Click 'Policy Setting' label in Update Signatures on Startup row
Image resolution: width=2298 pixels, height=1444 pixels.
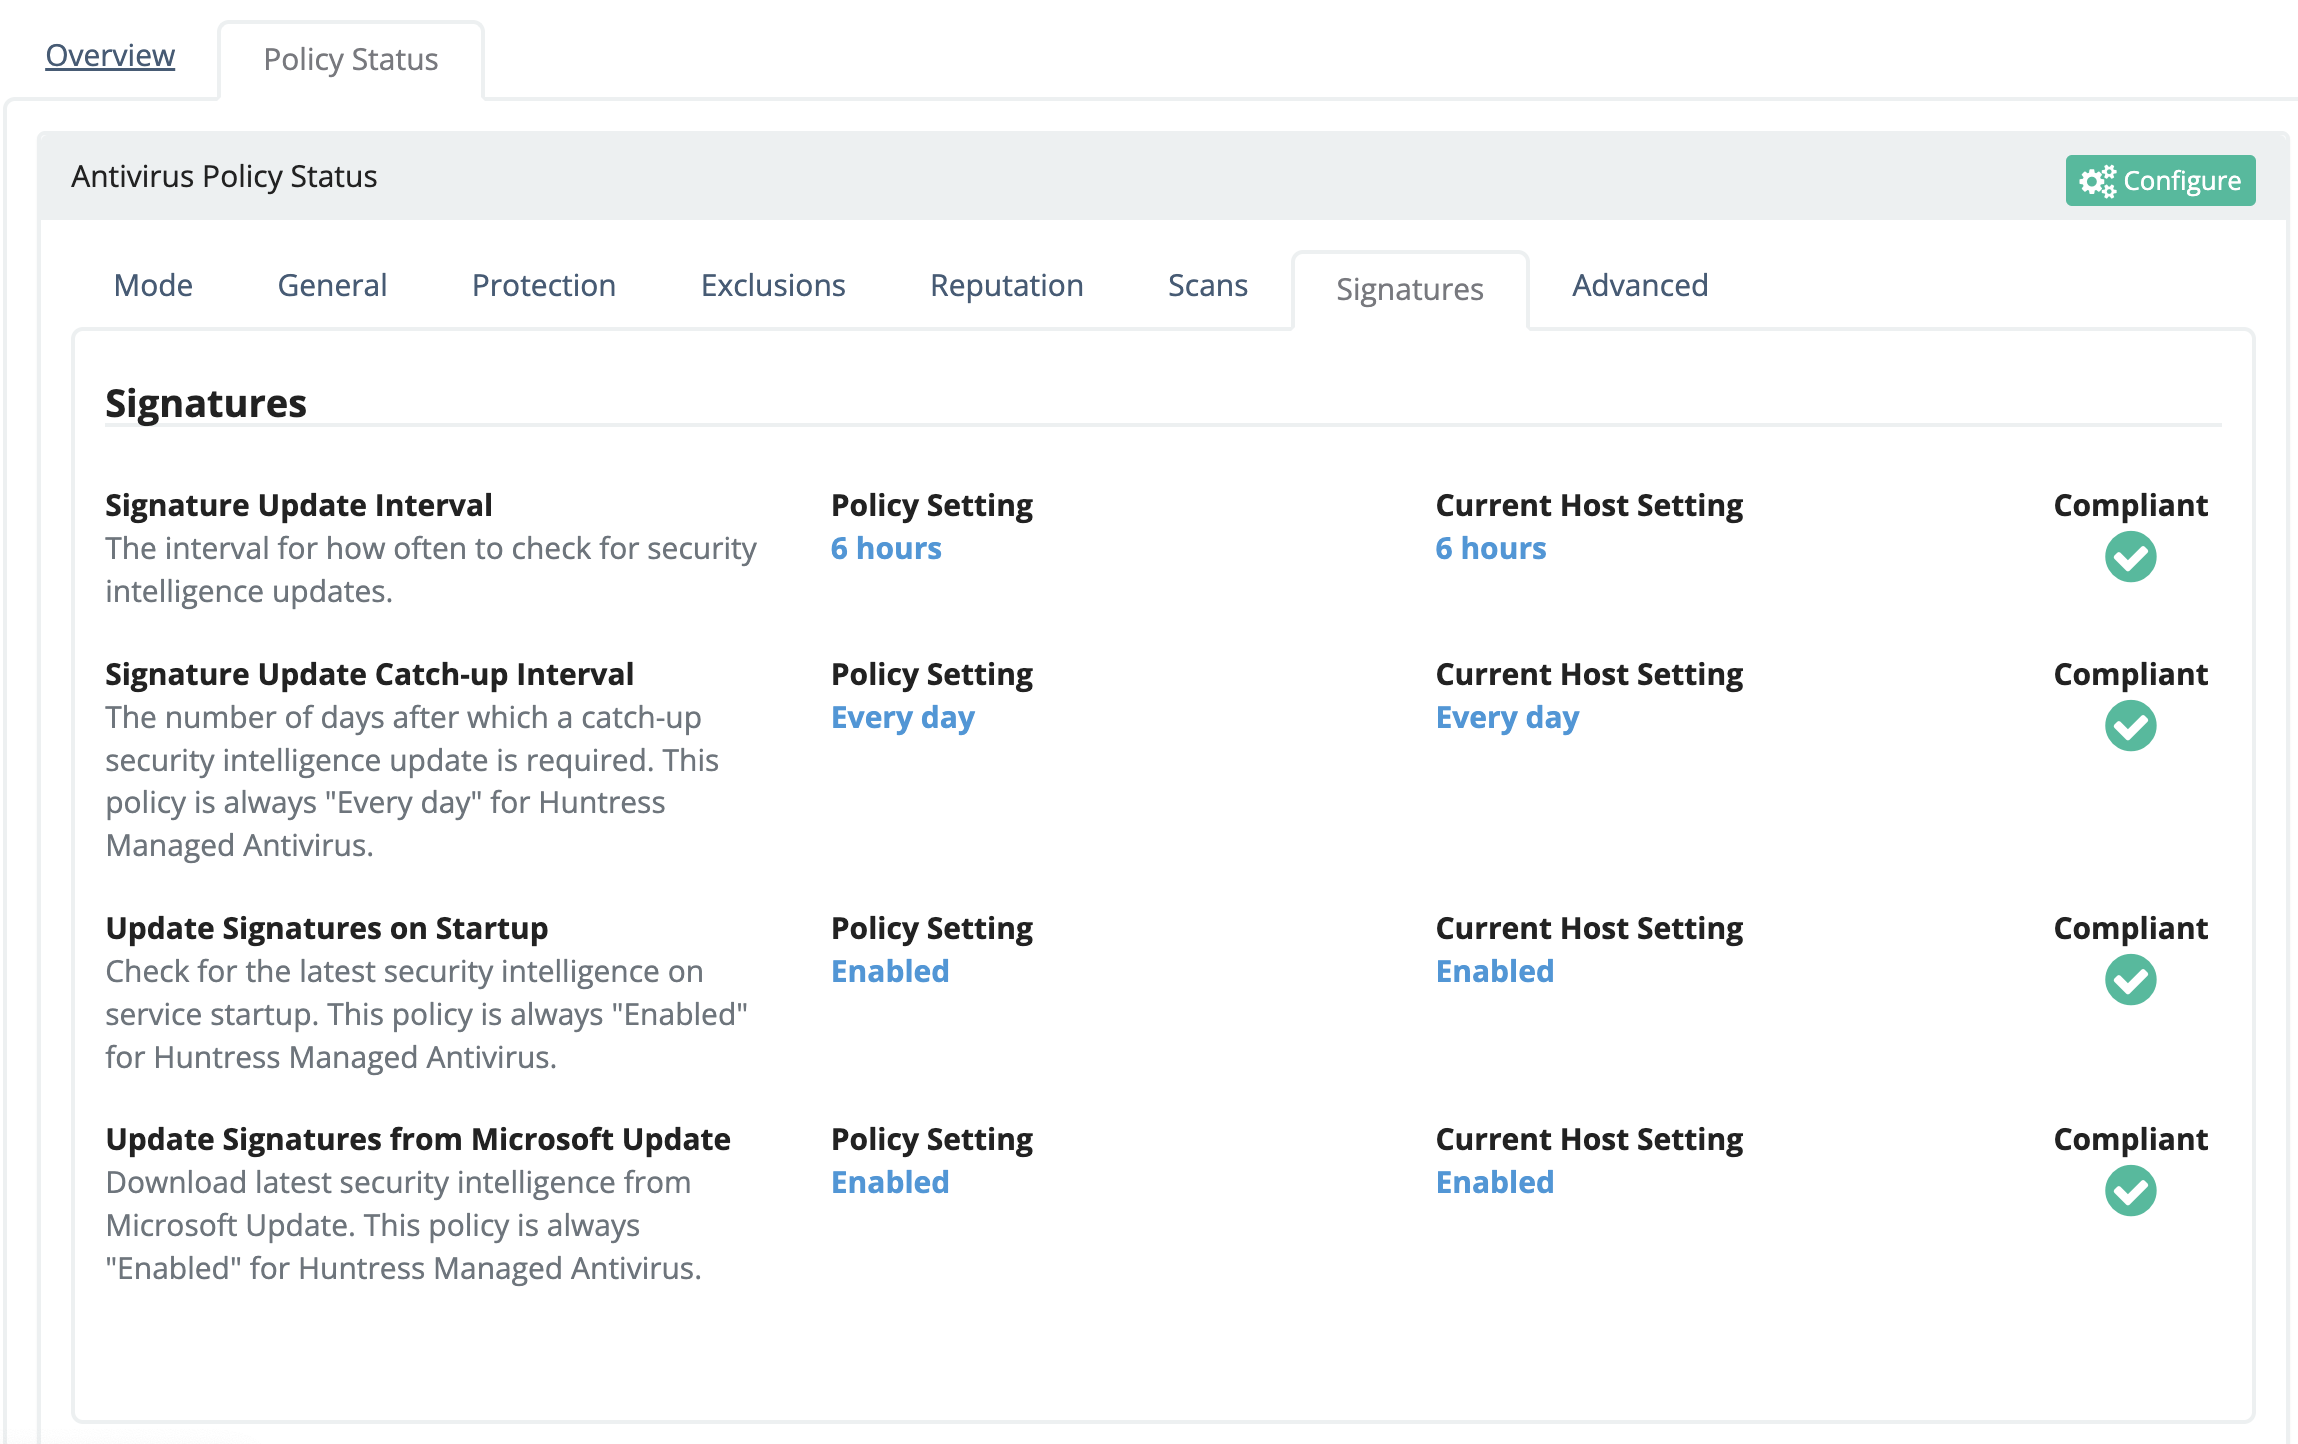932,929
